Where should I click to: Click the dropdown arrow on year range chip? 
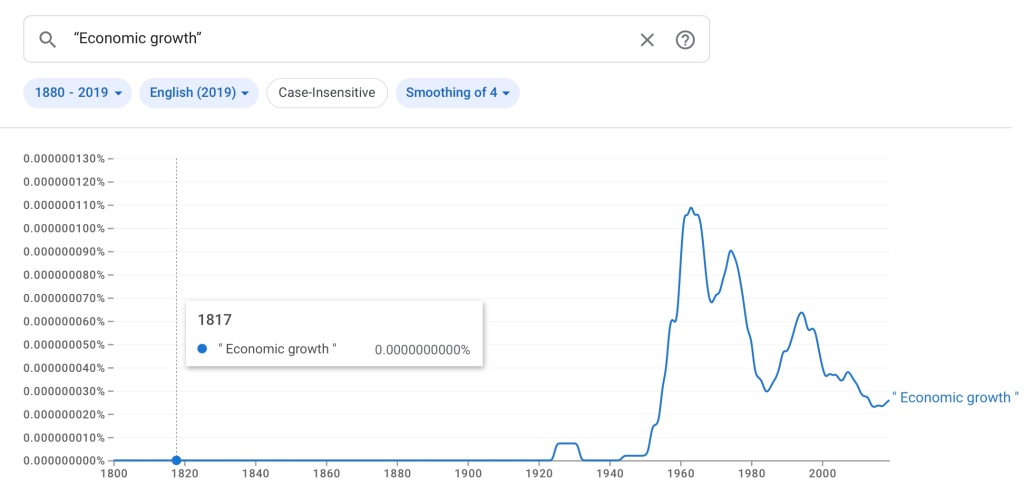coord(119,93)
